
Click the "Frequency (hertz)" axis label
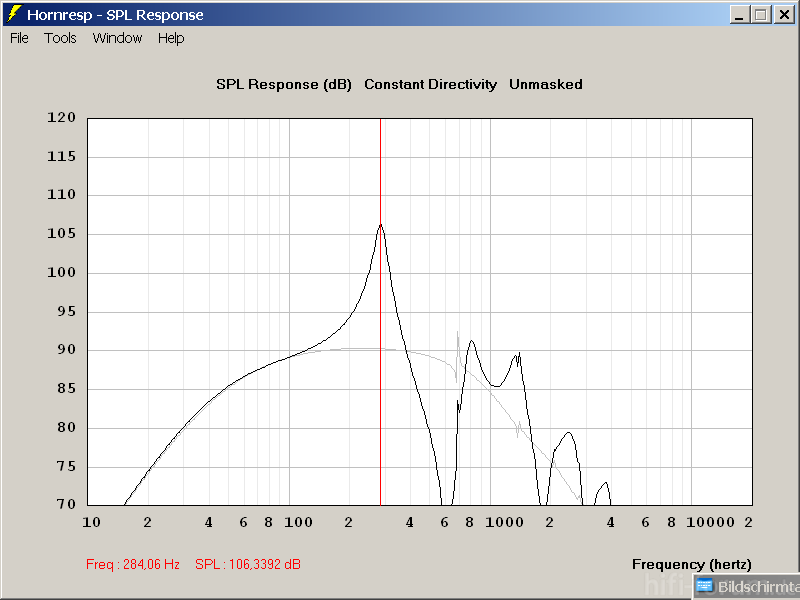[x=691, y=565]
